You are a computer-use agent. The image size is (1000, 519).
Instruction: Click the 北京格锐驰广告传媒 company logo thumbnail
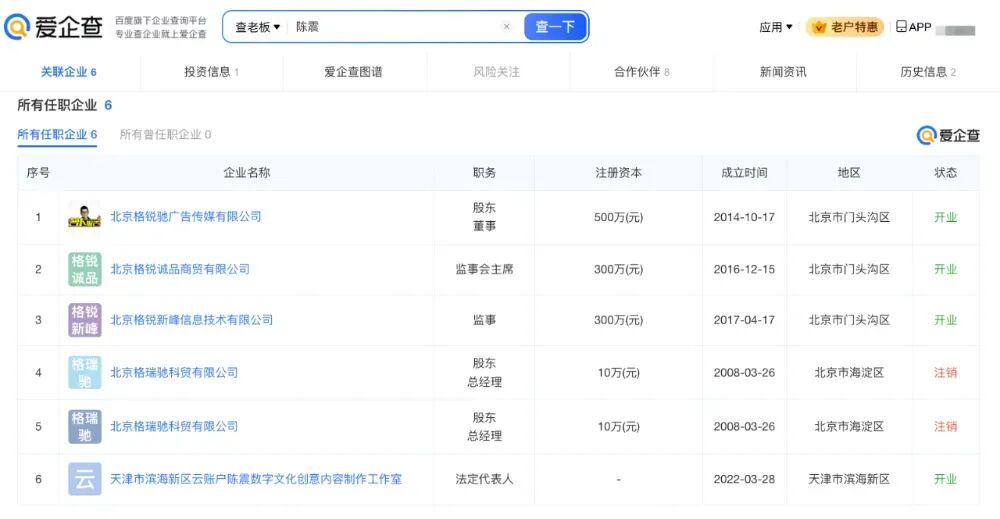(84, 216)
